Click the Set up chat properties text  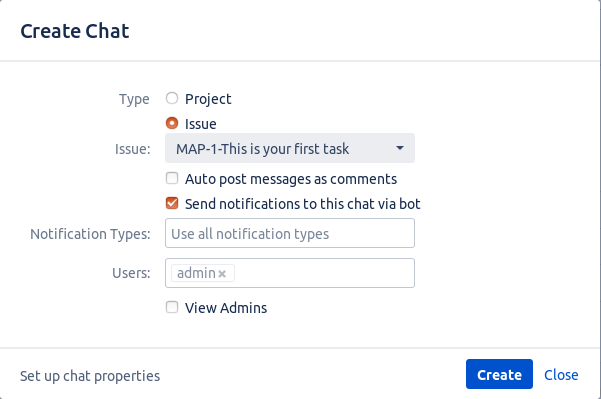[90, 376]
